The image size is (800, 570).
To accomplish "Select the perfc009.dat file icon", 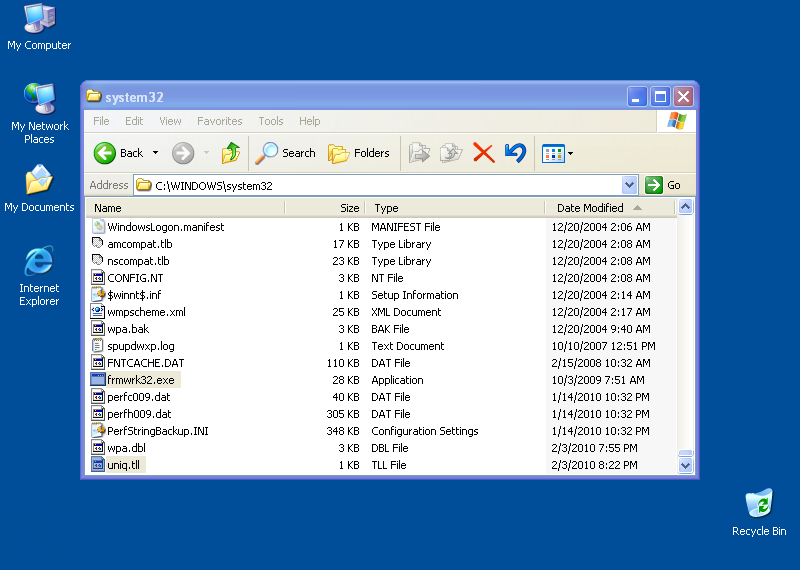I will pos(98,396).
